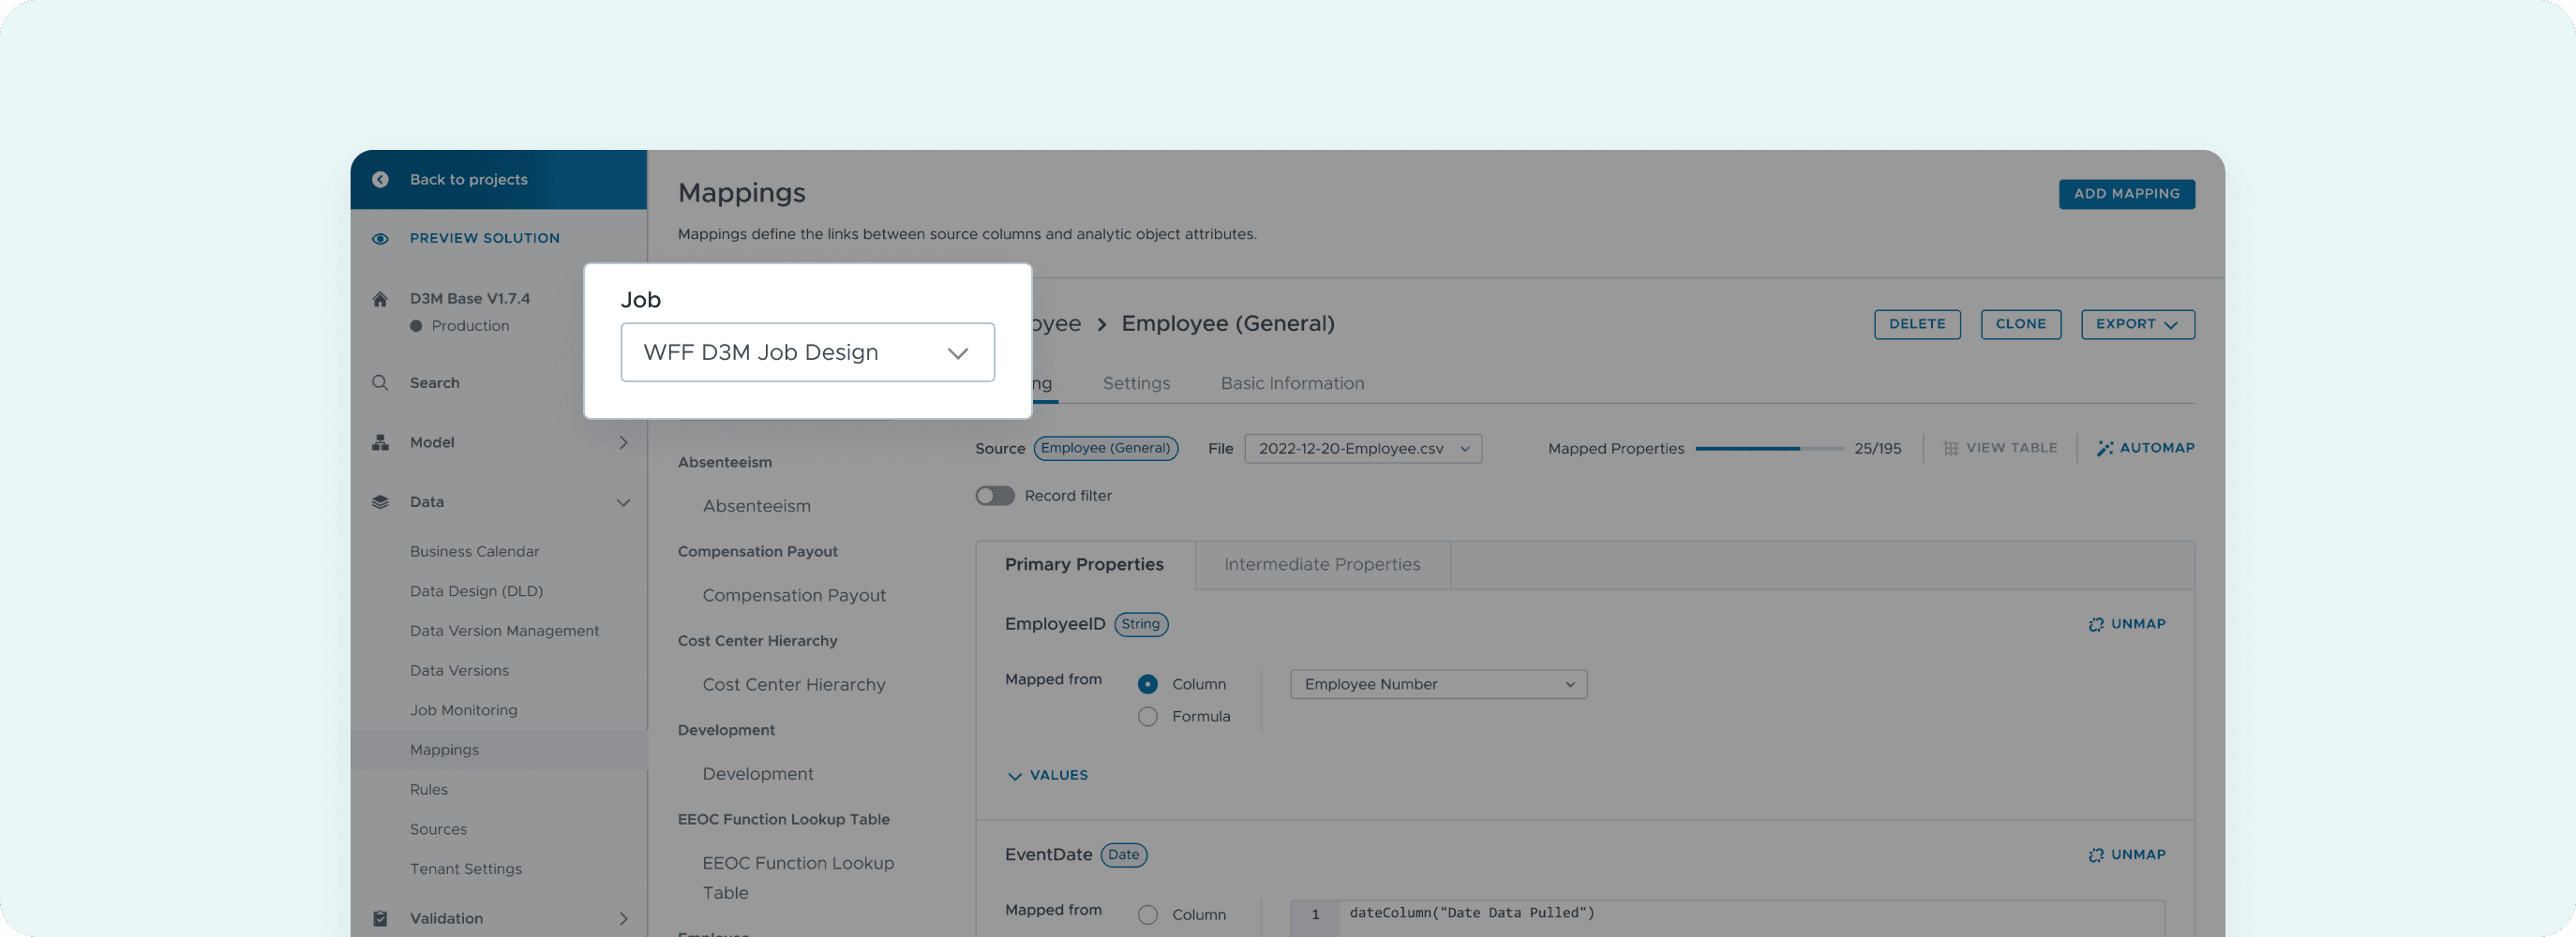
Task: Click the Automap magic wand icon
Action: (x=2105, y=448)
